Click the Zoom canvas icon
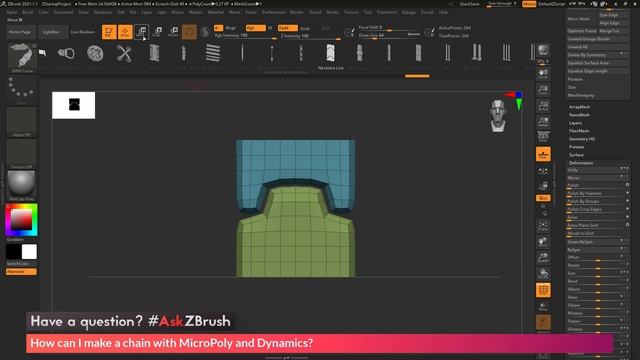 point(543,90)
